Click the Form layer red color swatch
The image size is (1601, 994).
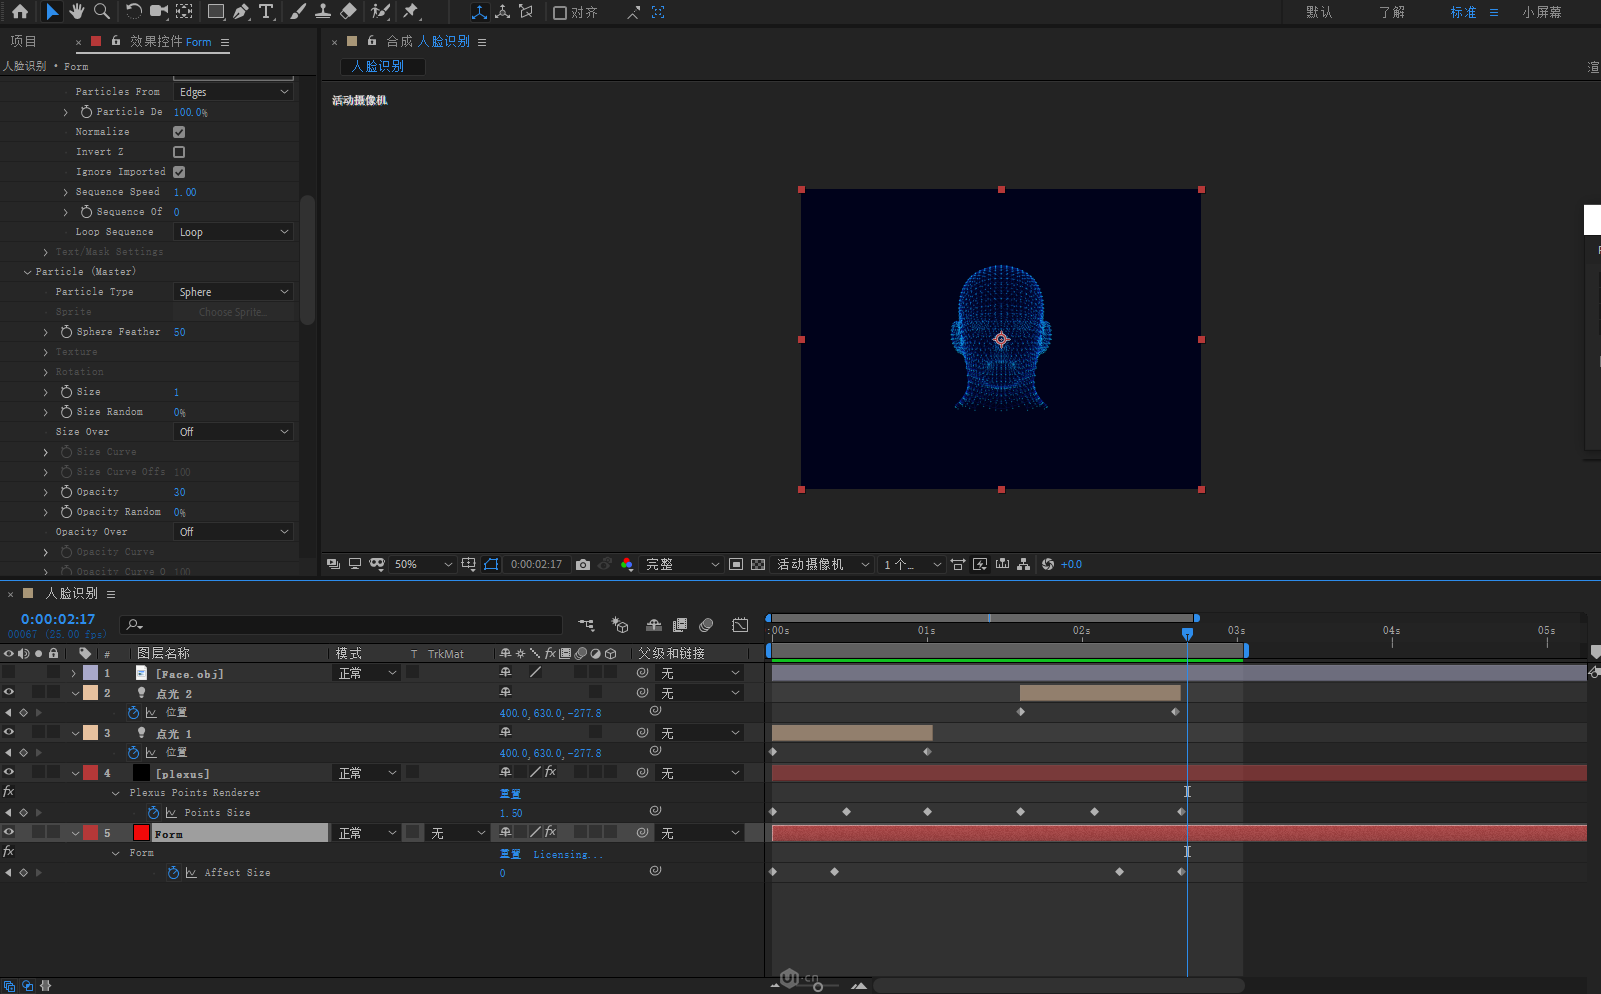(x=141, y=832)
